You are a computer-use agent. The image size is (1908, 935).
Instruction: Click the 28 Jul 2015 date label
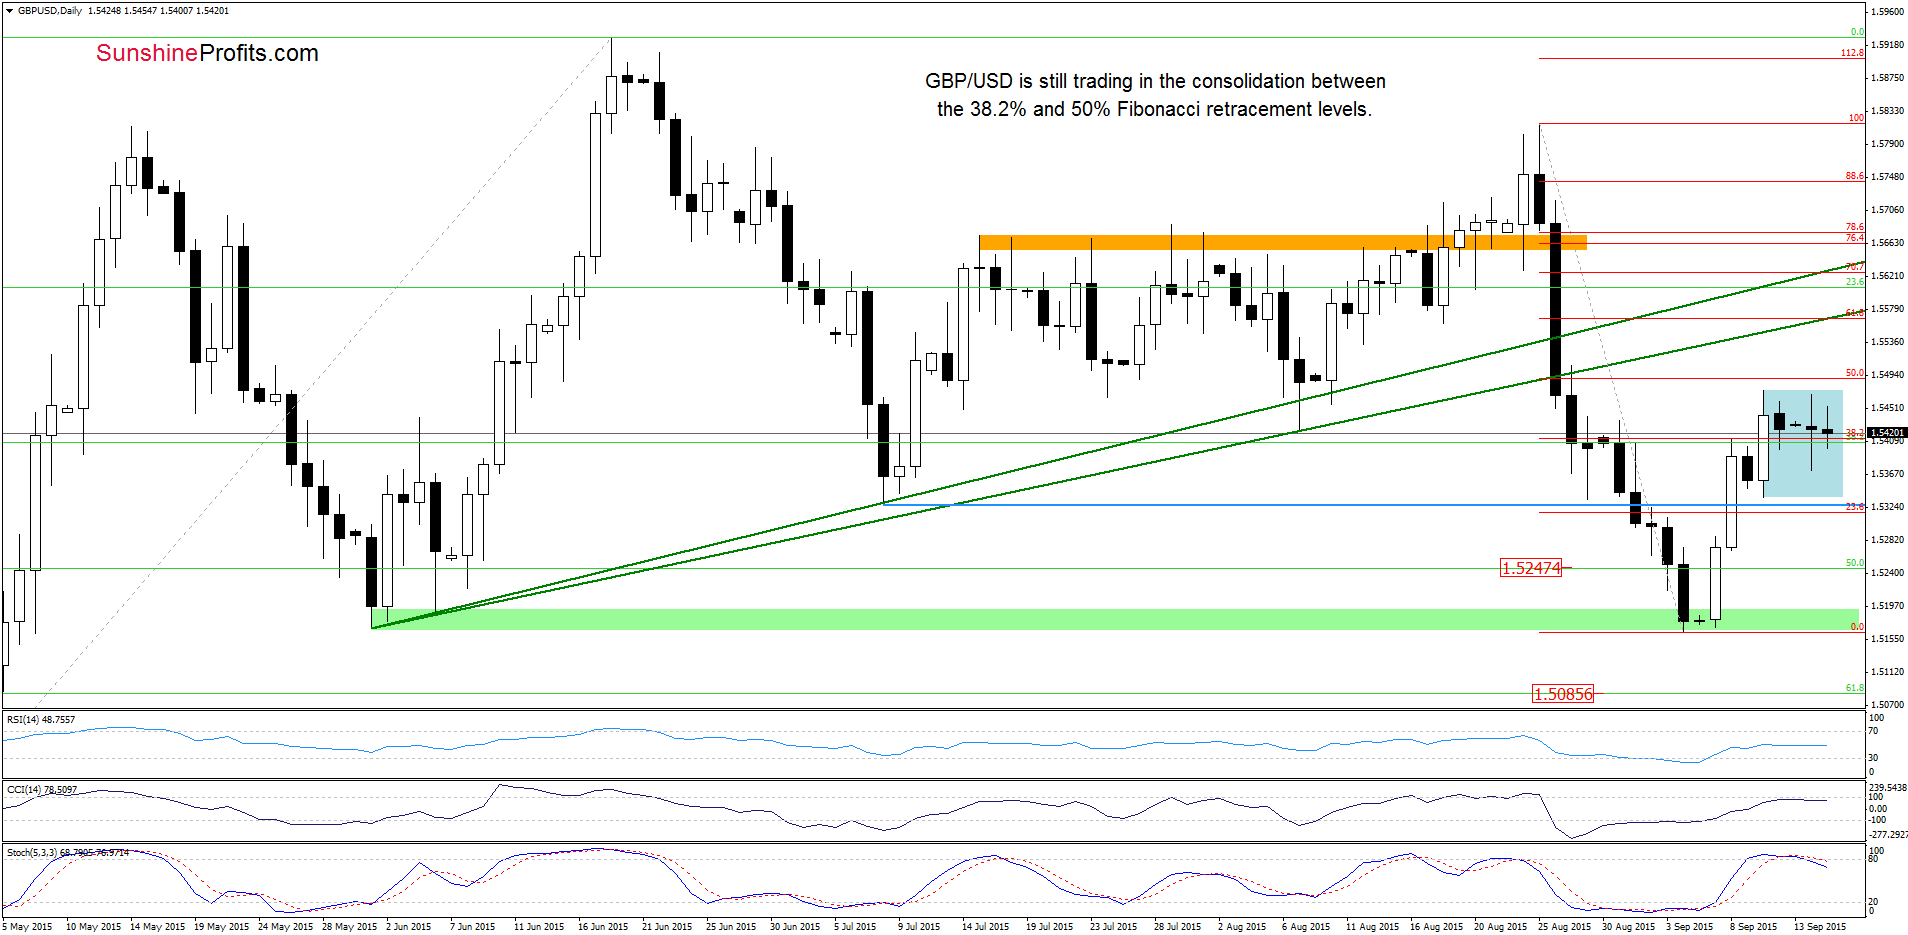coord(1178,927)
